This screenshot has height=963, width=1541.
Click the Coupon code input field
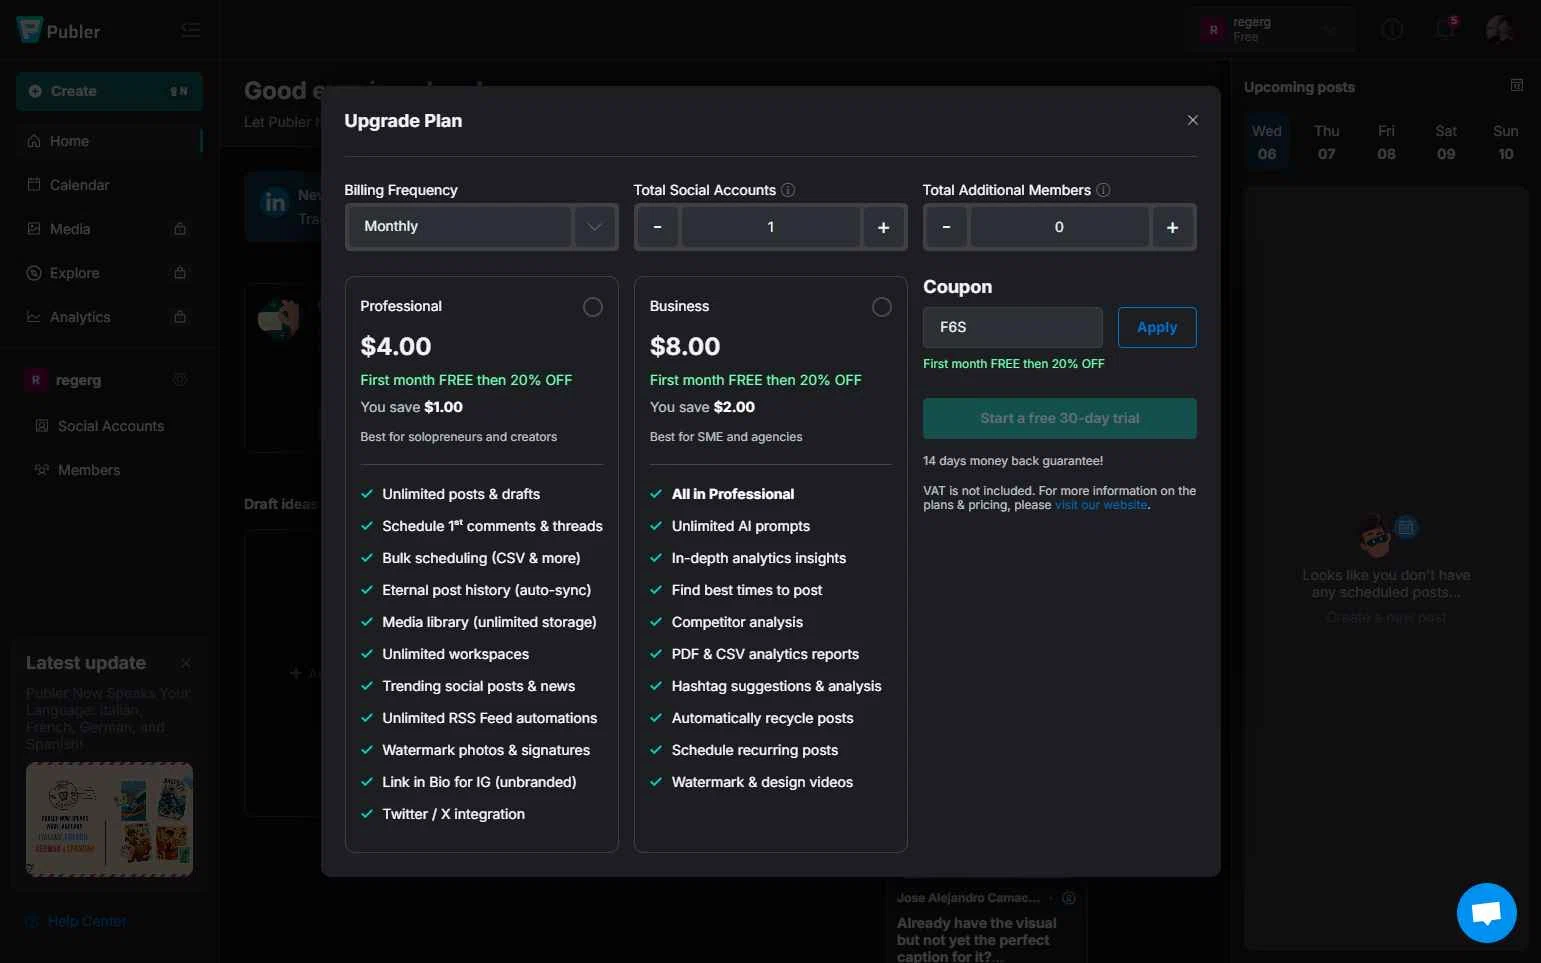click(x=1013, y=327)
